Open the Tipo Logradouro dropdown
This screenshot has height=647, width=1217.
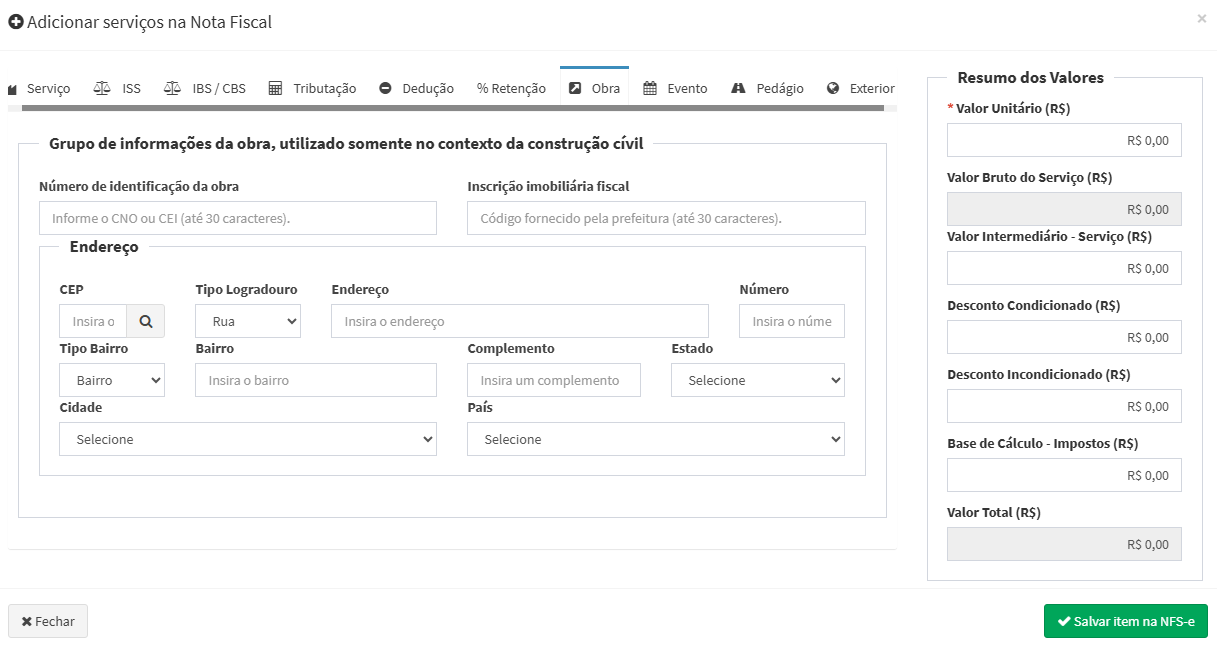248,321
